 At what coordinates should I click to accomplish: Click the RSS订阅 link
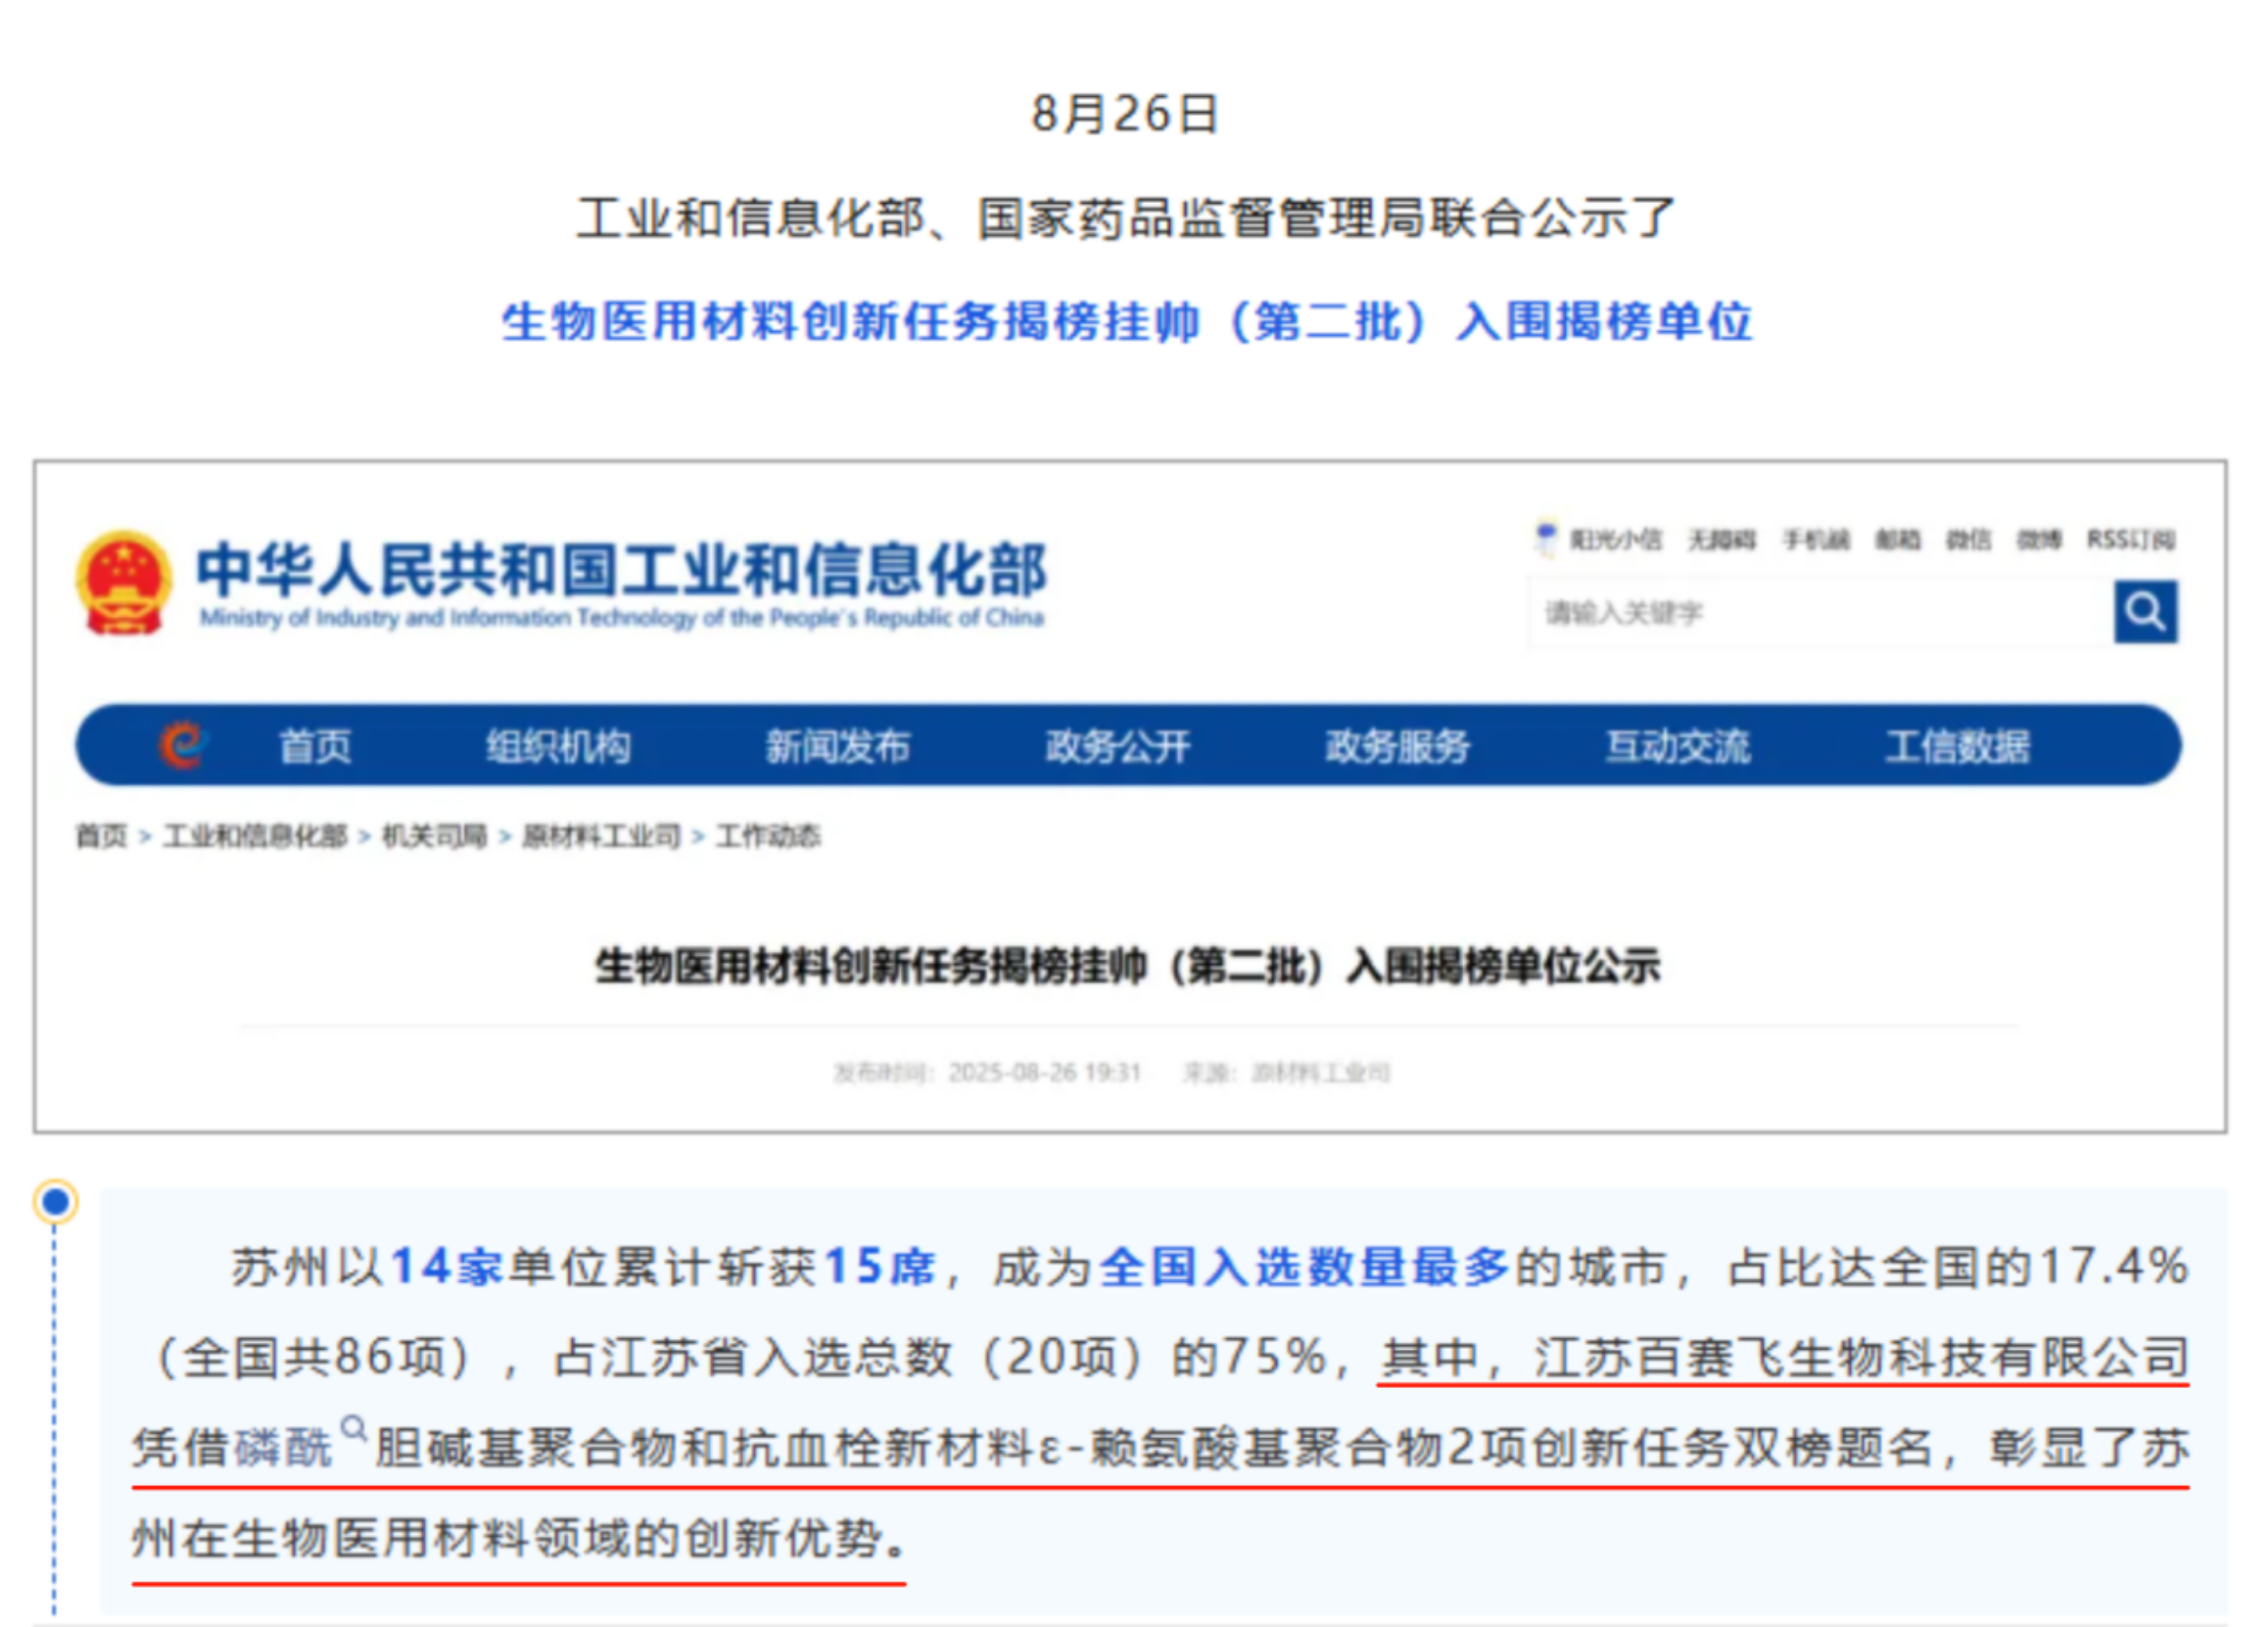(x=2130, y=540)
